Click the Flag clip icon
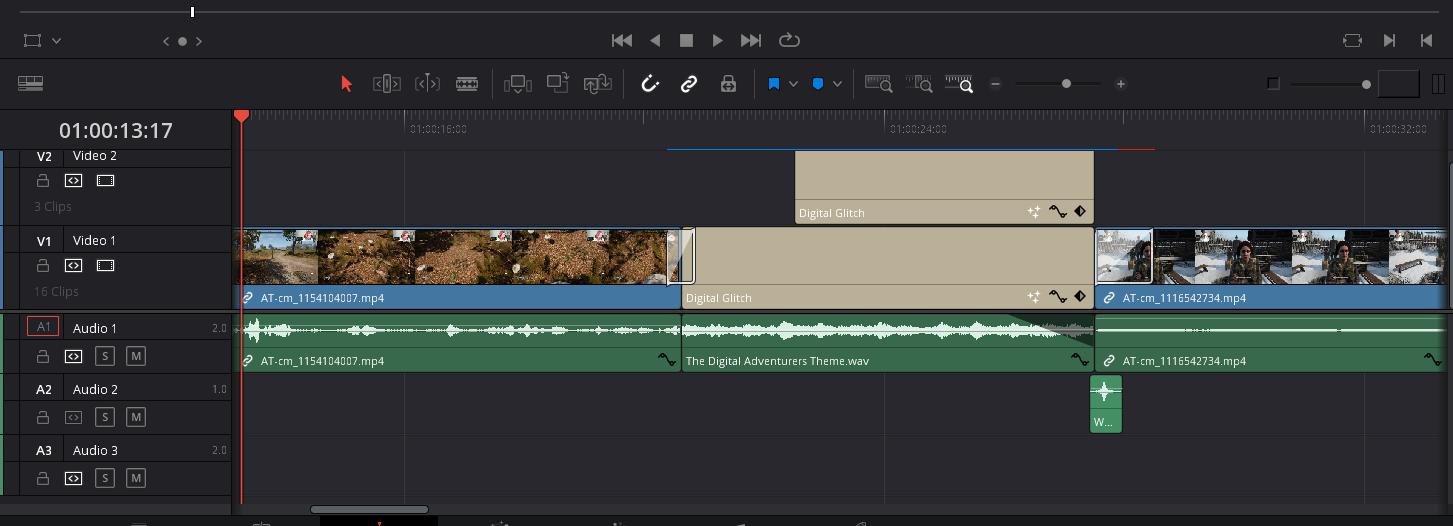Image resolution: width=1453 pixels, height=526 pixels. [x=774, y=84]
